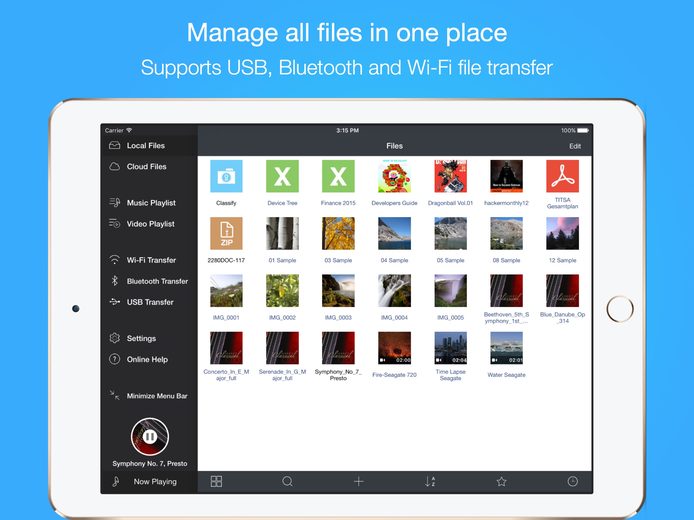Play the Fire-Seagate 720 video
The height and width of the screenshot is (520, 694).
394,348
